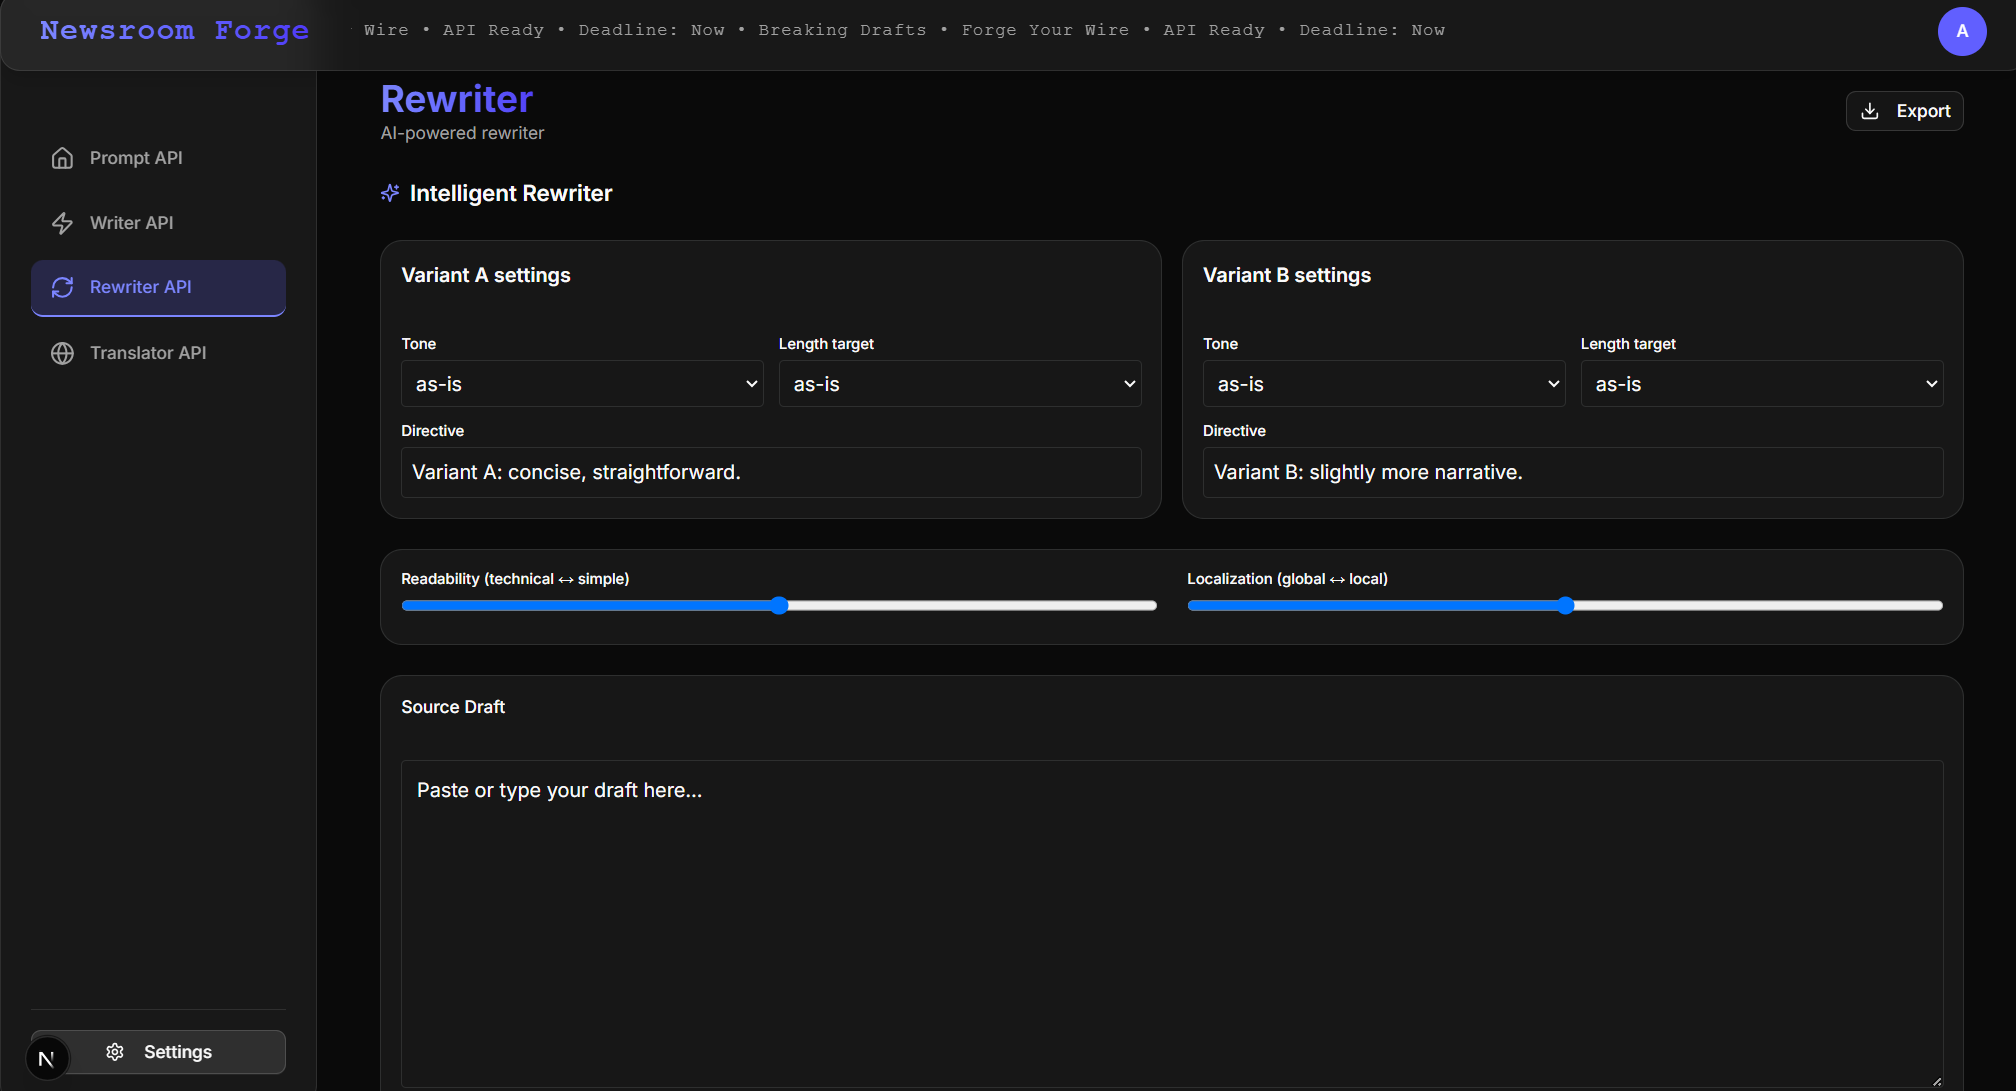
Task: Click the Export button
Action: [x=1904, y=111]
